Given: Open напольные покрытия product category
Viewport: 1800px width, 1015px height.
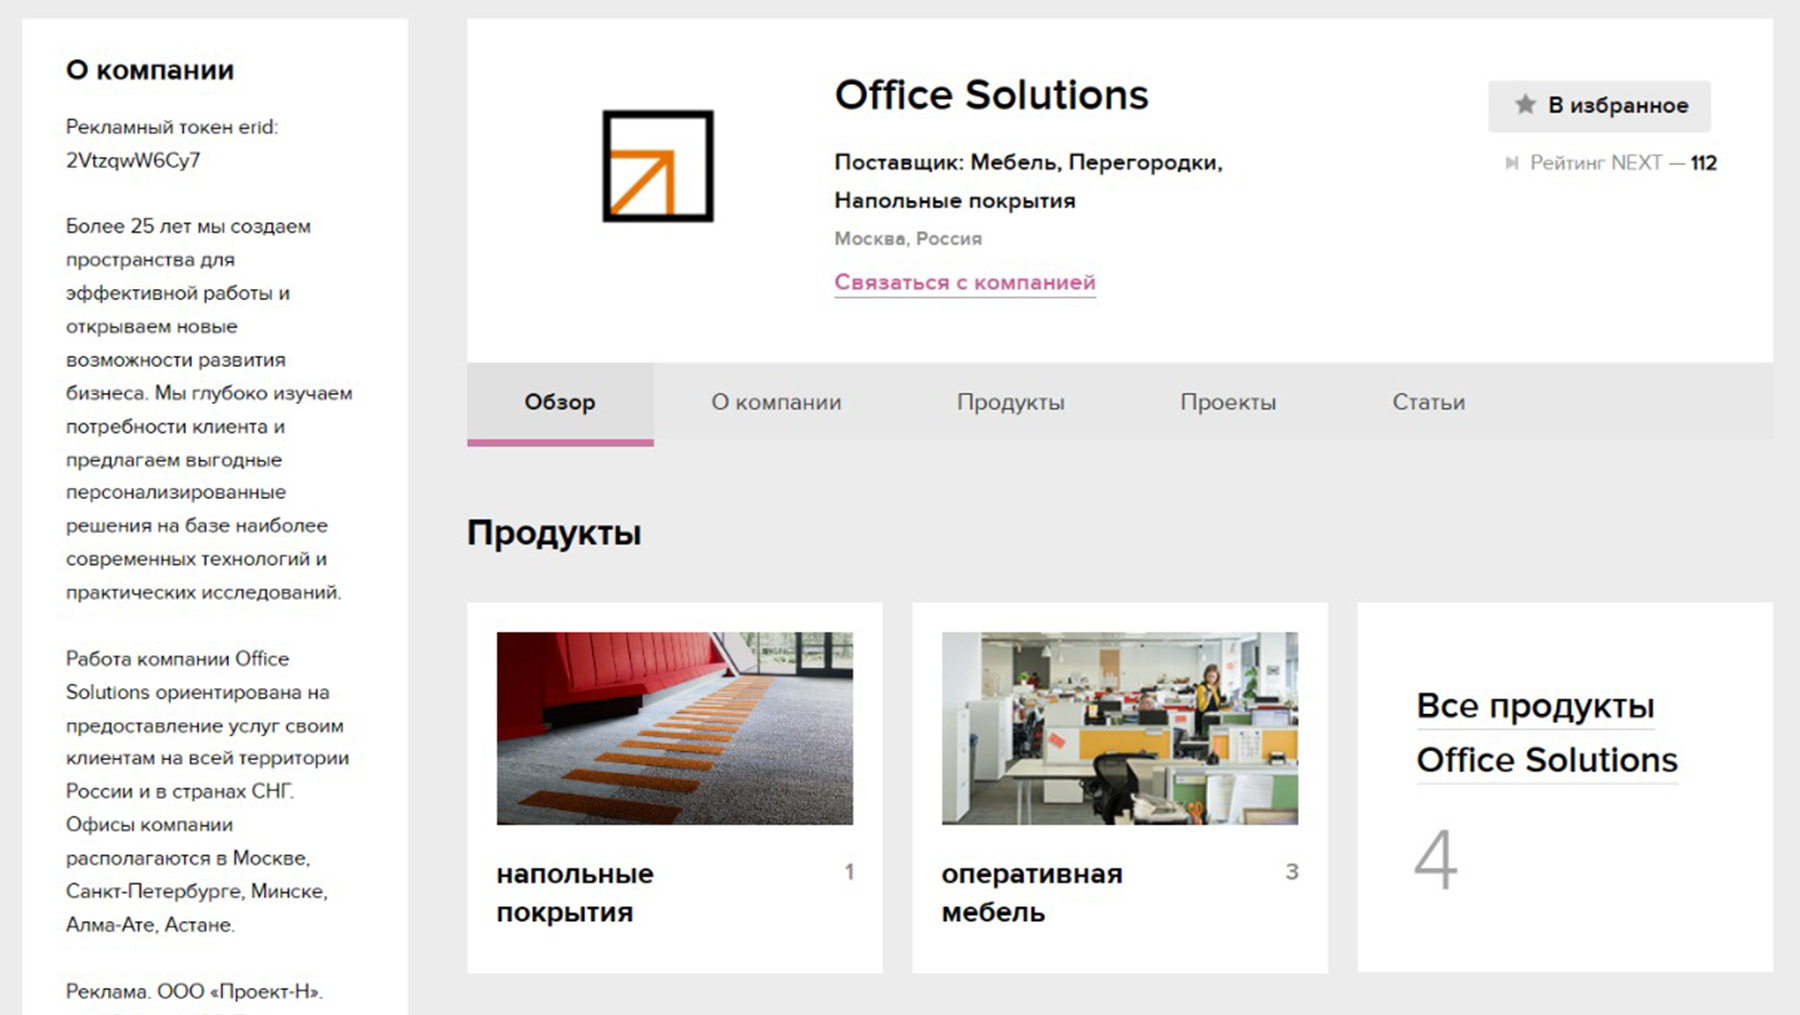Looking at the screenshot, I should coord(575,893).
